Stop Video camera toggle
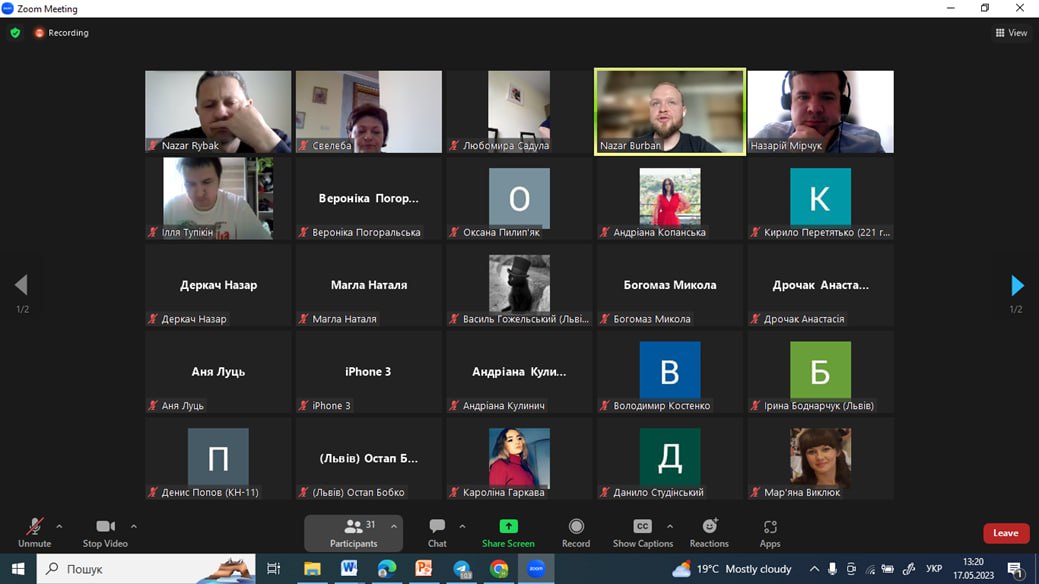This screenshot has height=584, width=1039. (105, 532)
